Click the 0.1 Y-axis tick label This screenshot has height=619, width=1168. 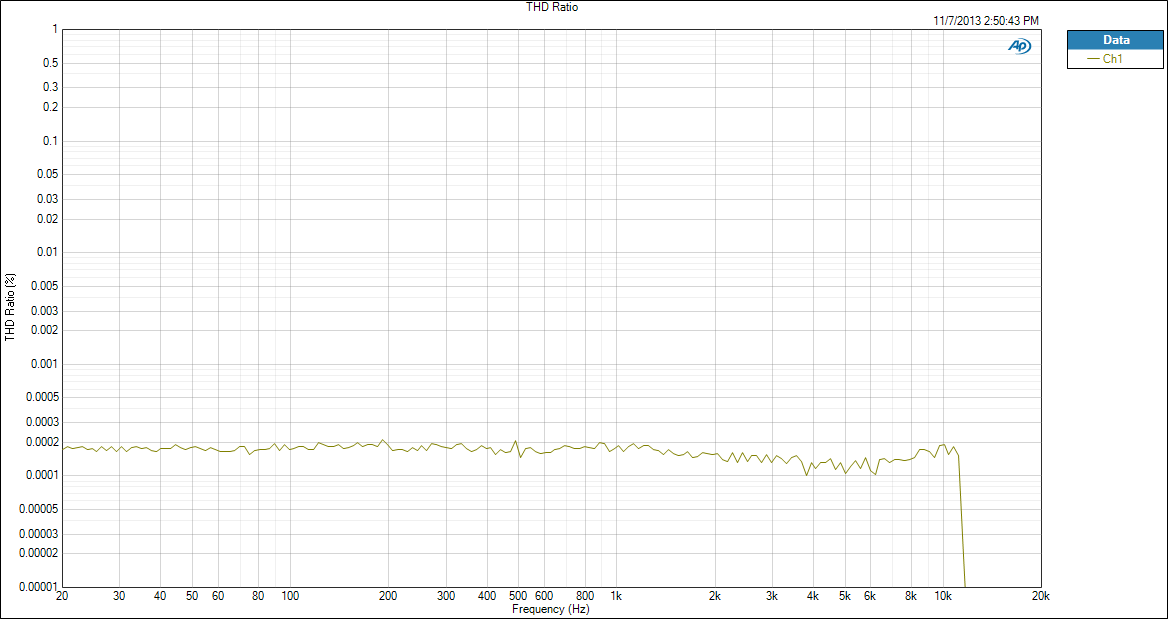pyautogui.click(x=50, y=141)
